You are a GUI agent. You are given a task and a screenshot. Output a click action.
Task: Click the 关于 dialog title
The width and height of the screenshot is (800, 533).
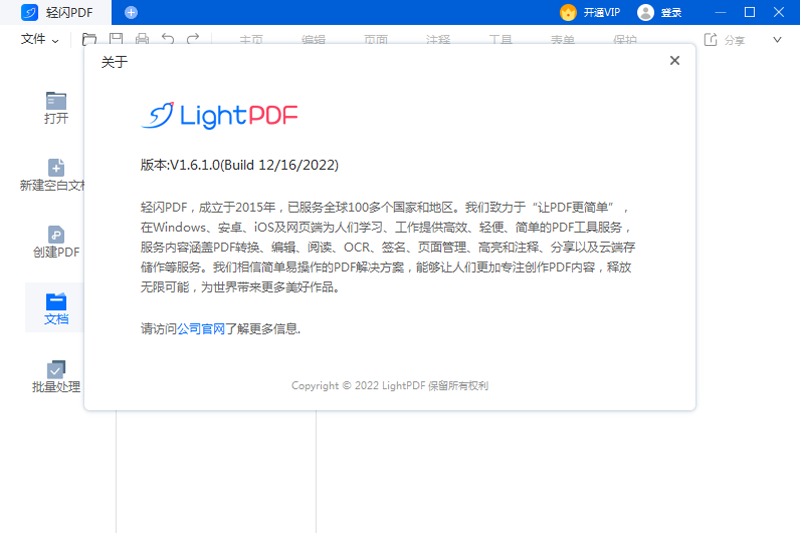click(x=114, y=62)
